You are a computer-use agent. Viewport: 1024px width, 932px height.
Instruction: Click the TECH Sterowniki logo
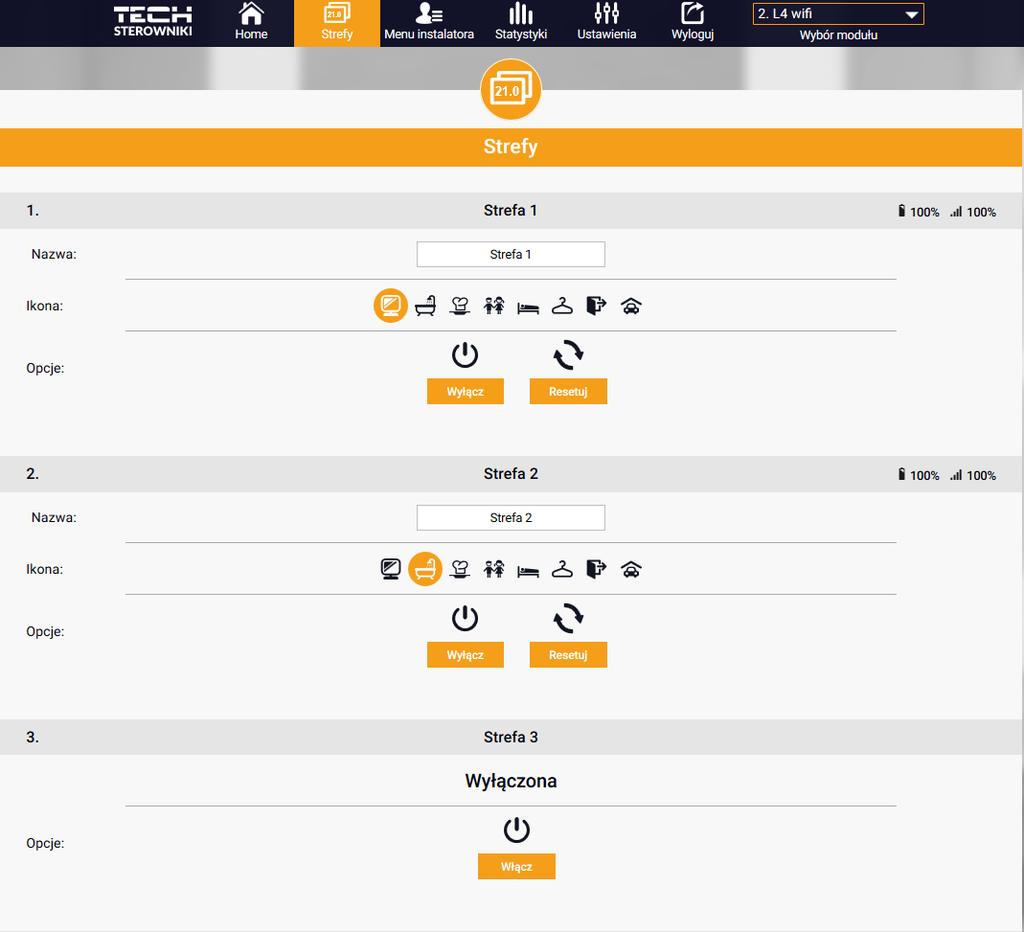click(x=153, y=22)
